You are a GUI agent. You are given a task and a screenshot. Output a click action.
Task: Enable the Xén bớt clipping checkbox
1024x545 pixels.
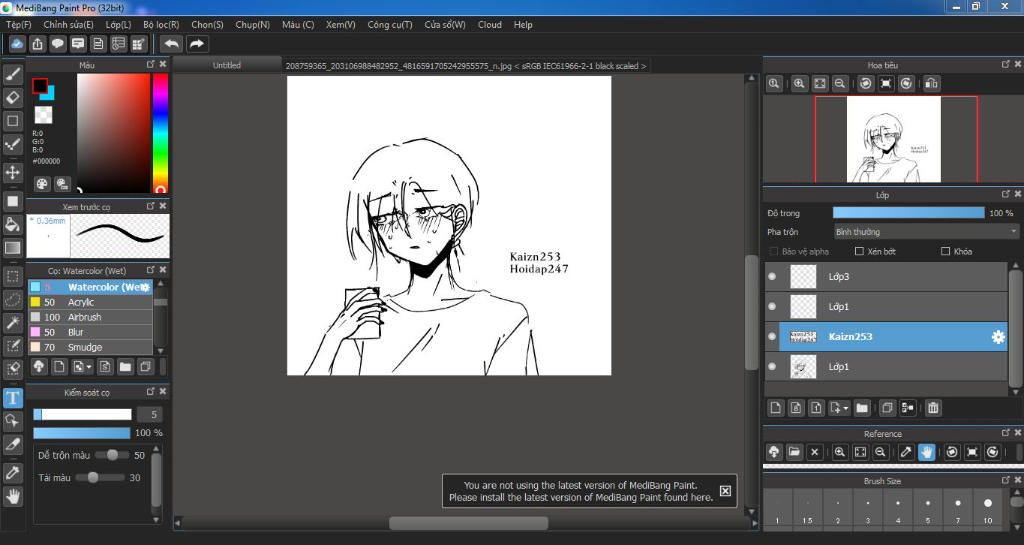pyautogui.click(x=859, y=251)
